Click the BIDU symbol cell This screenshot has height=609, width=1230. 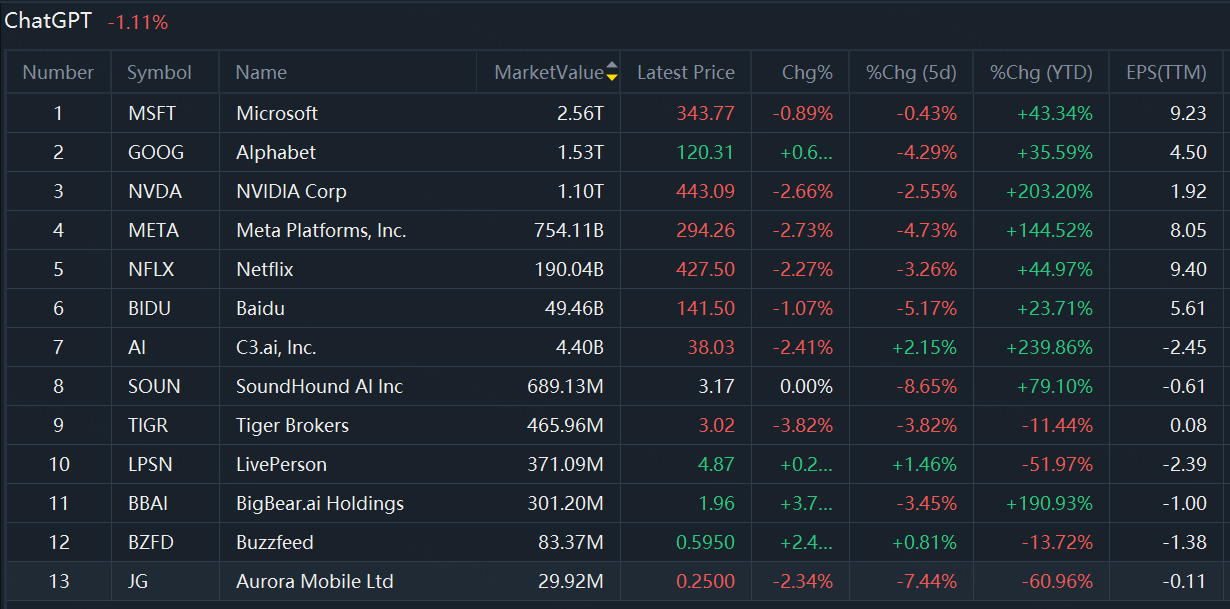[x=150, y=308]
